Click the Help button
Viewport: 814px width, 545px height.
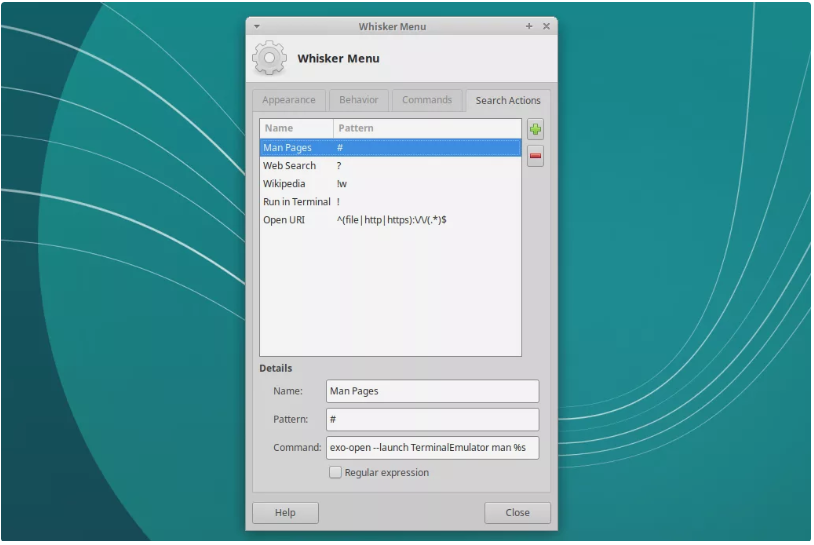[285, 512]
